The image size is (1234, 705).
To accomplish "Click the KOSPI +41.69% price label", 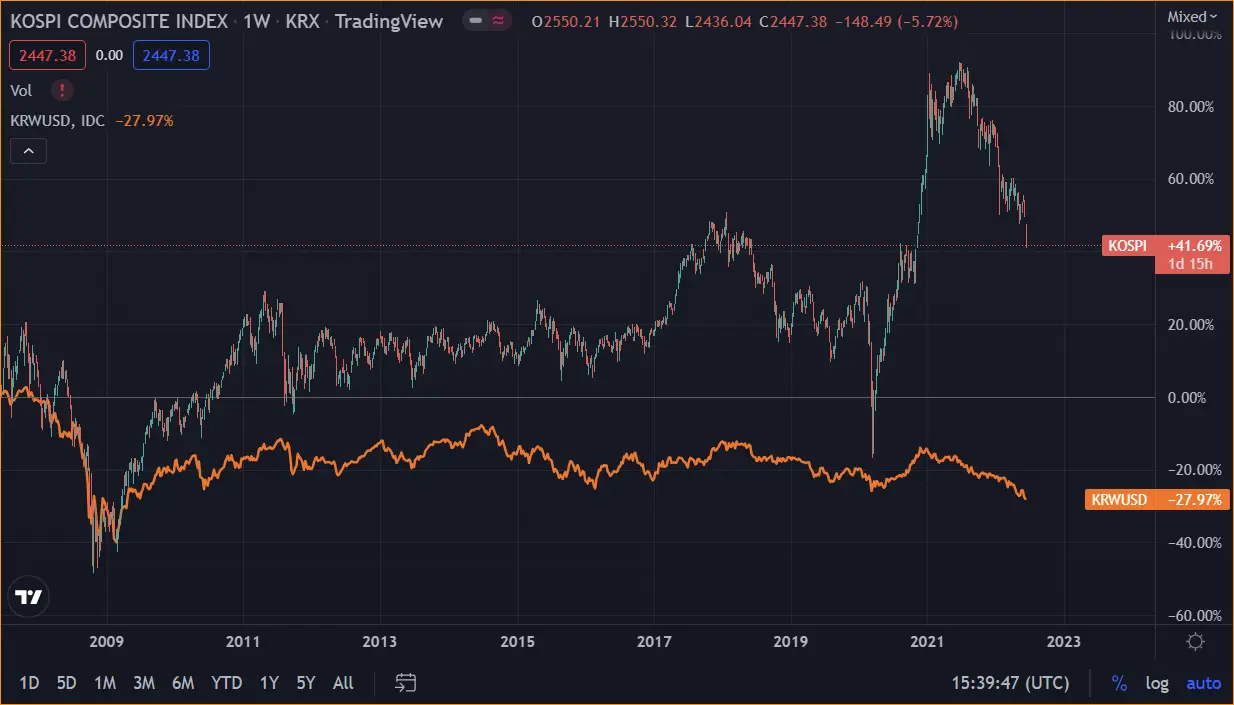I will (x=1165, y=245).
